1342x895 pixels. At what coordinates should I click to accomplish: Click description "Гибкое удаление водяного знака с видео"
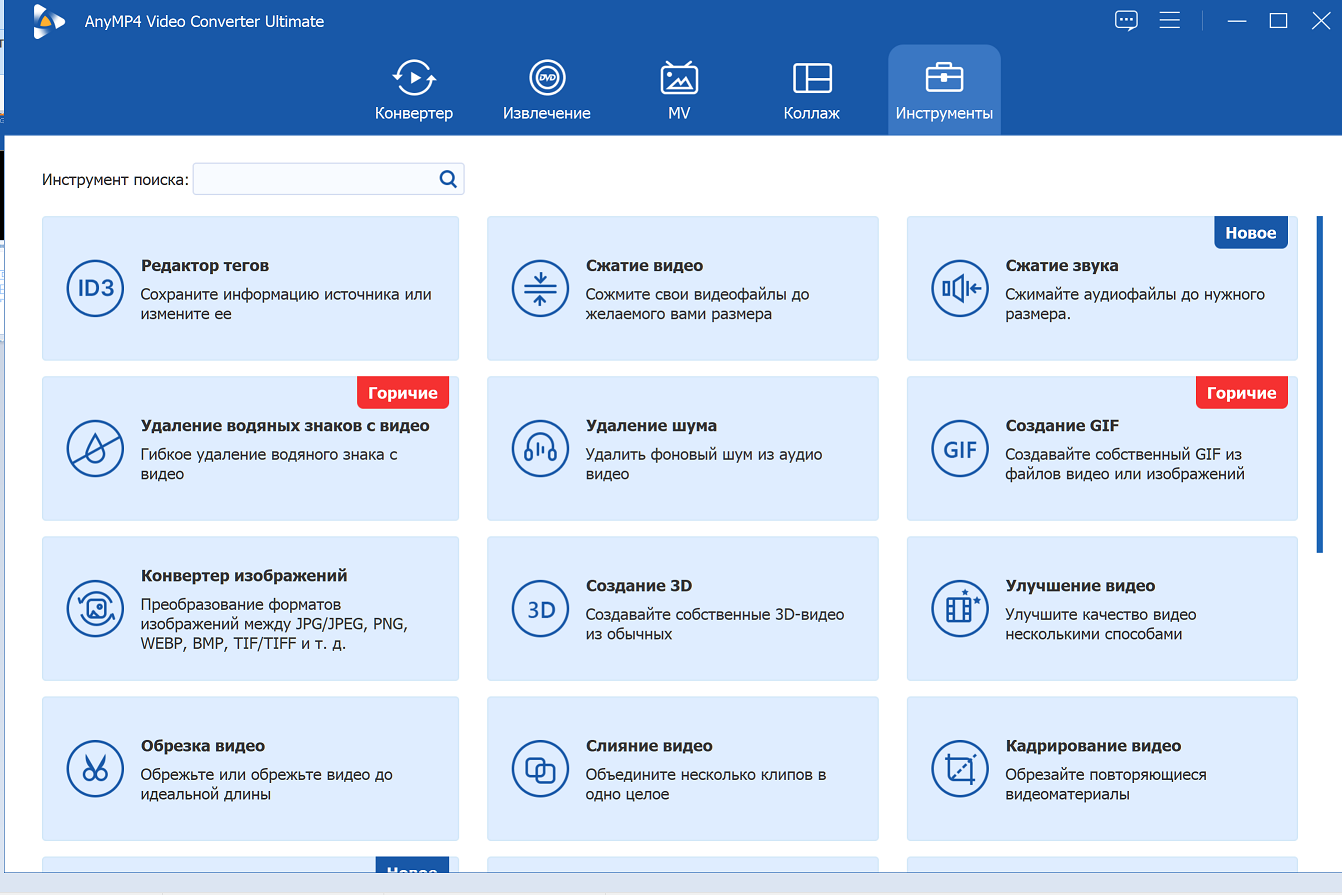coord(269,464)
